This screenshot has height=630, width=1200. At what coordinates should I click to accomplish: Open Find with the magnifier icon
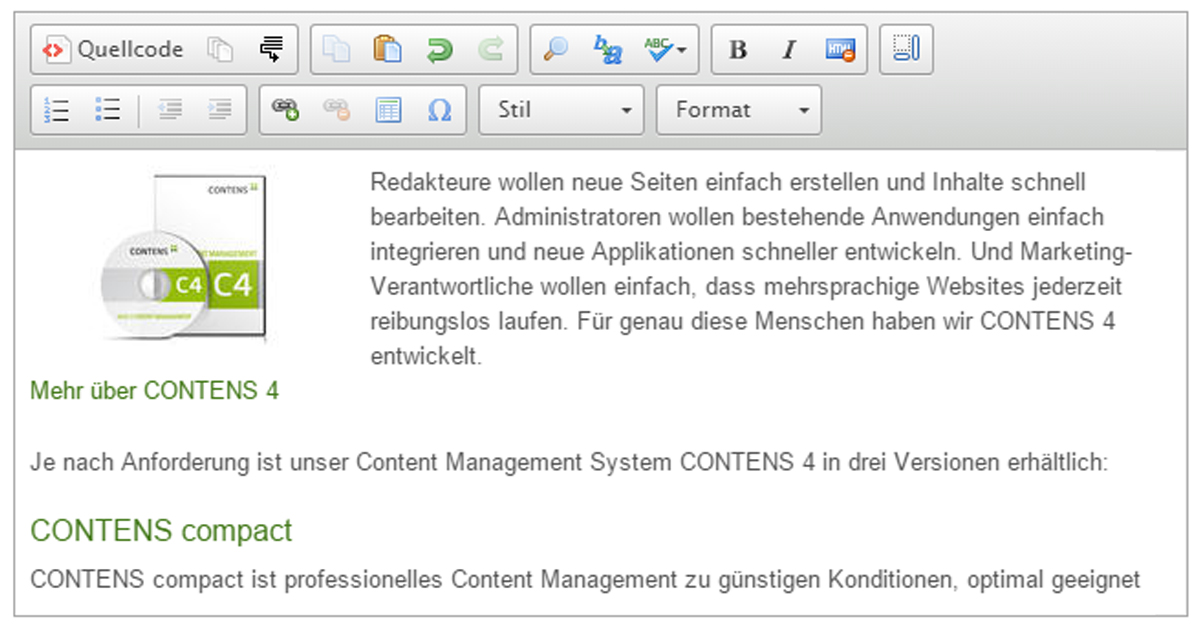(556, 50)
